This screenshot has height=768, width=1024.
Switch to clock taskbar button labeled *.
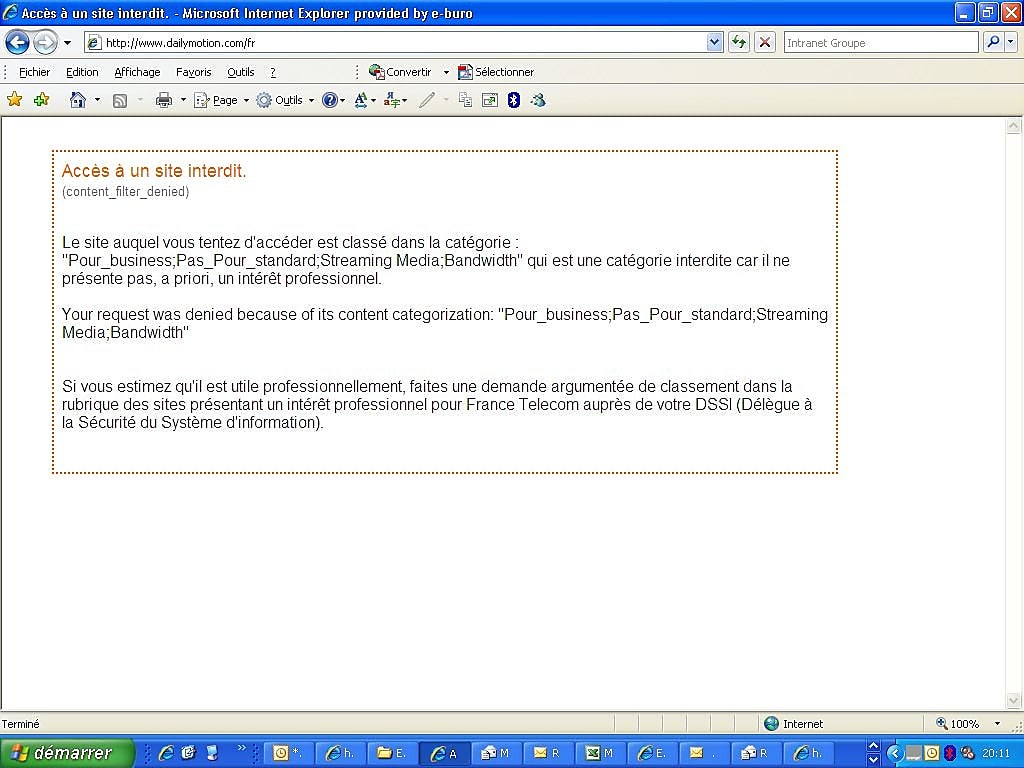click(x=288, y=753)
